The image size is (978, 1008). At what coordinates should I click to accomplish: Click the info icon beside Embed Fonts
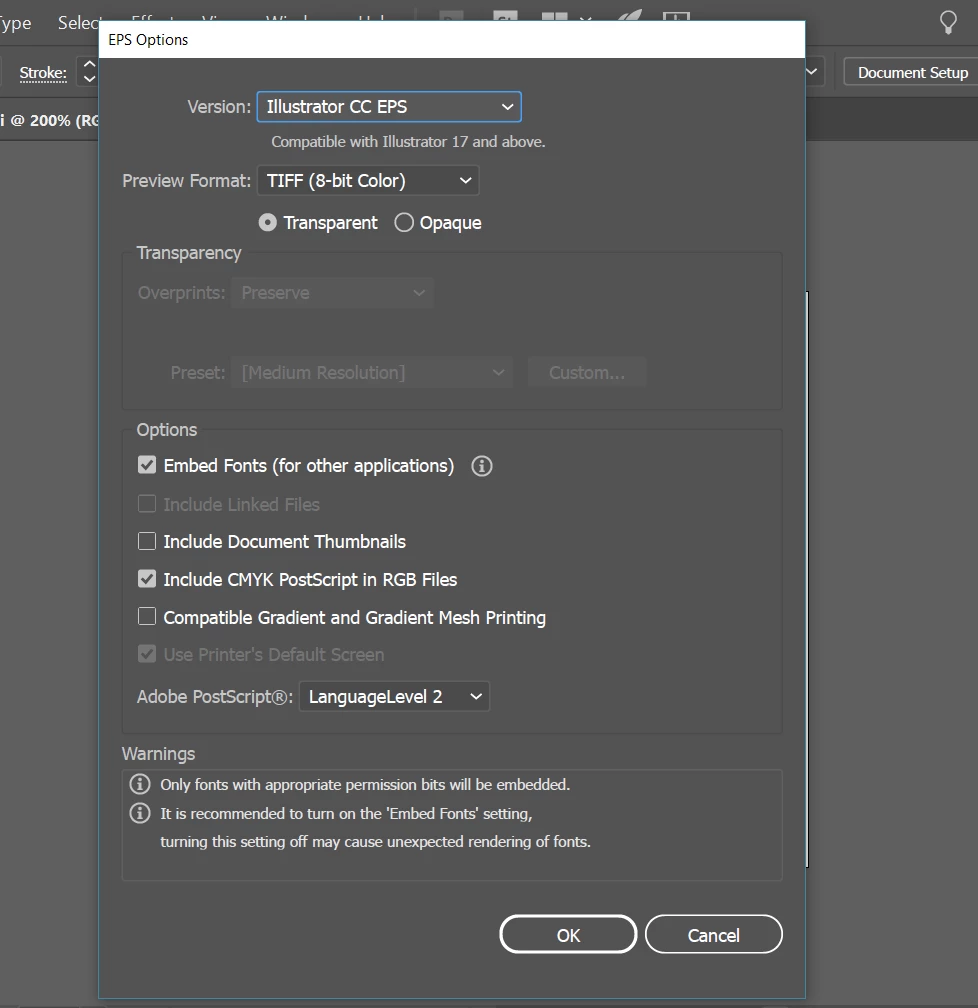point(482,466)
